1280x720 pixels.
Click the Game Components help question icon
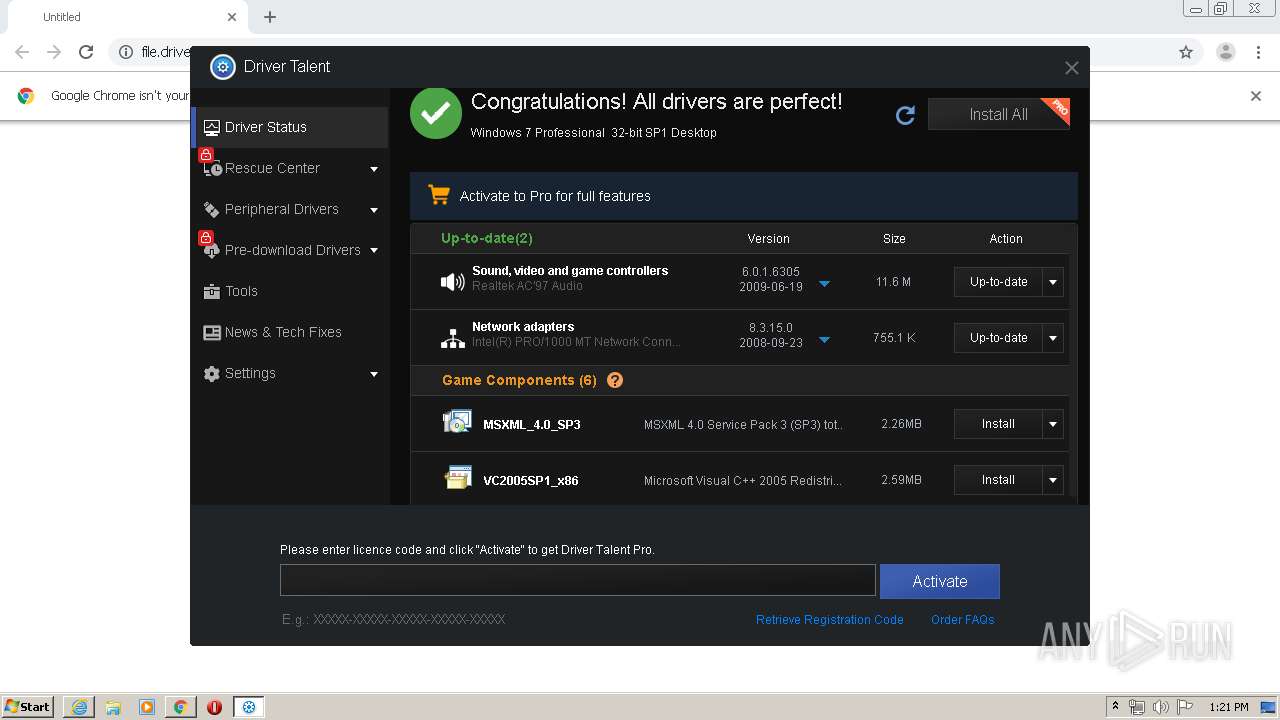[615, 380]
